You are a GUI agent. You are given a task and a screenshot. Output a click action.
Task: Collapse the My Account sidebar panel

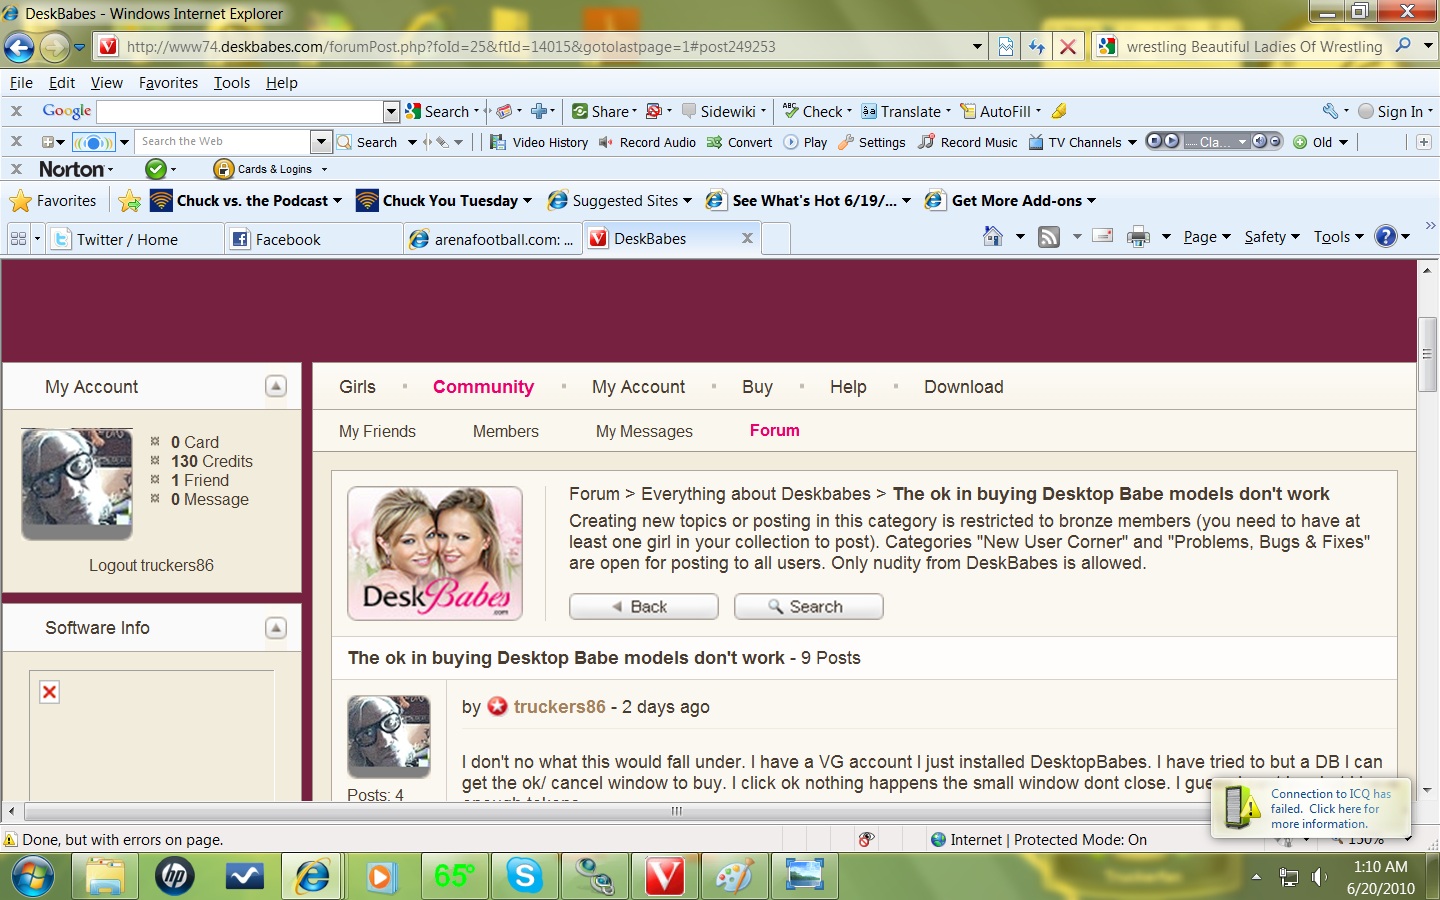click(x=276, y=386)
